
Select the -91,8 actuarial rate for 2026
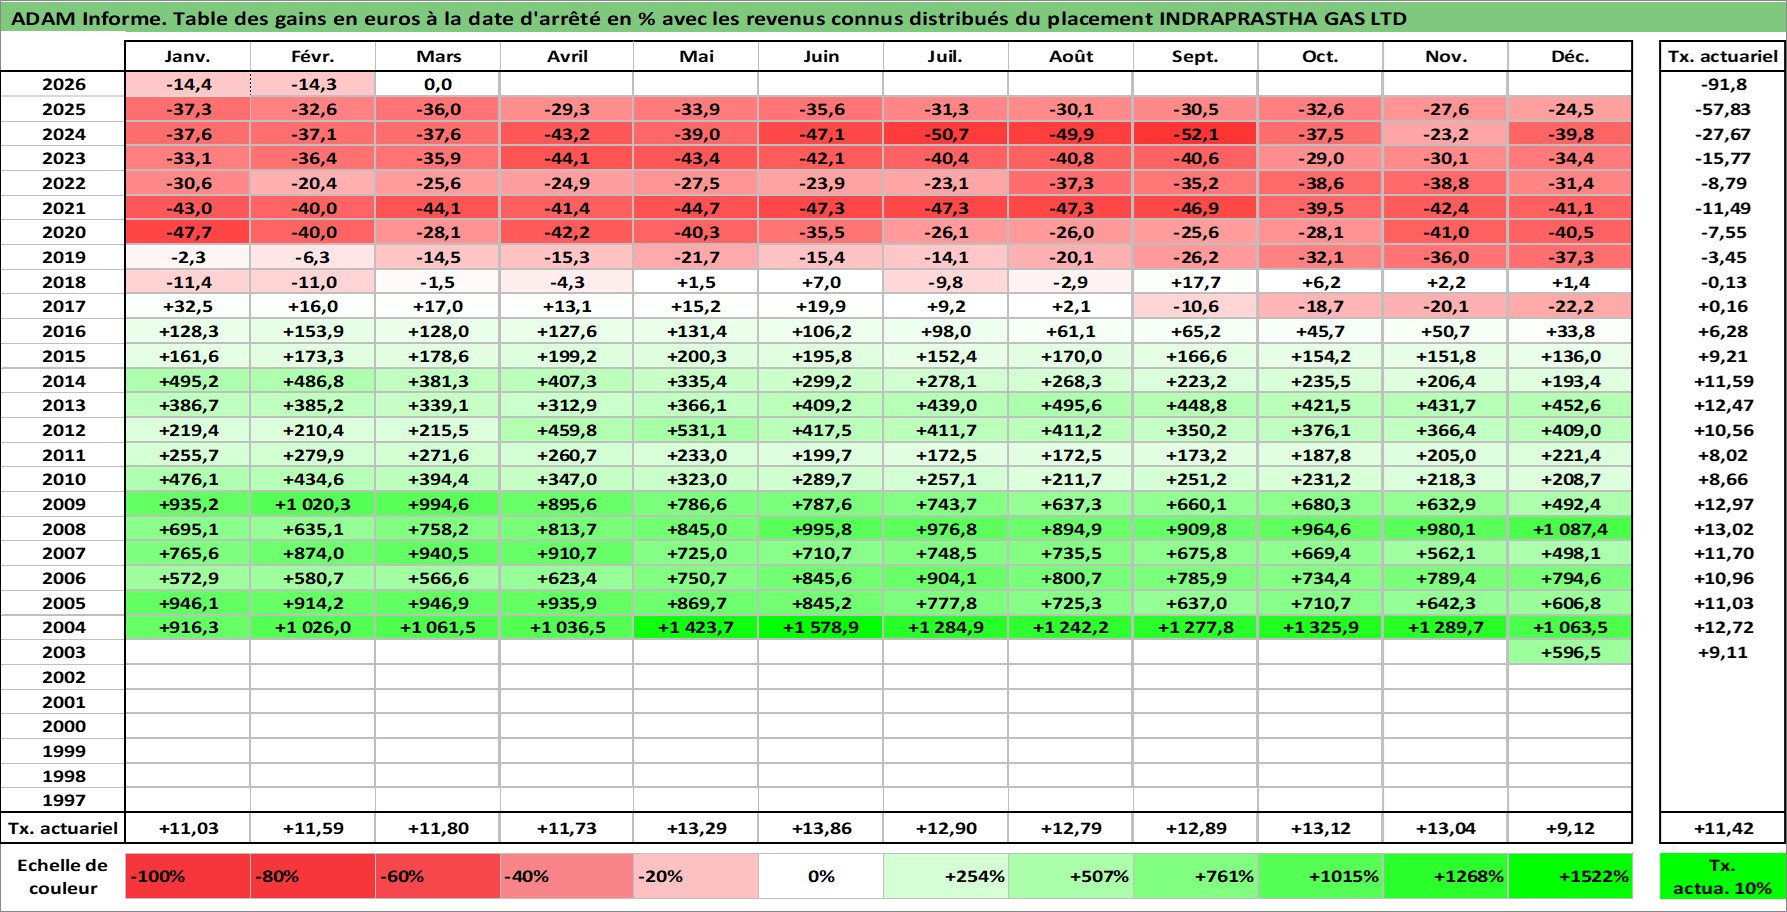1723,84
